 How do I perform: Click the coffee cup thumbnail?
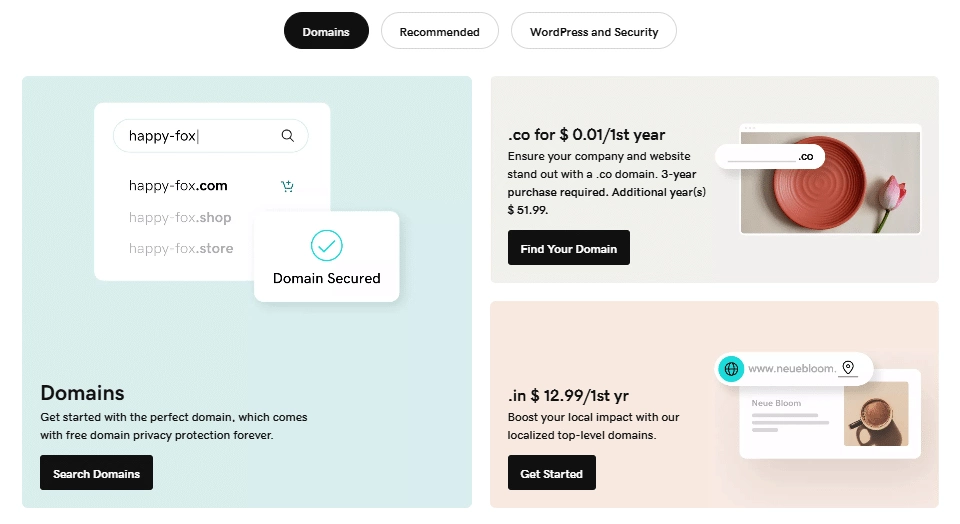(875, 414)
